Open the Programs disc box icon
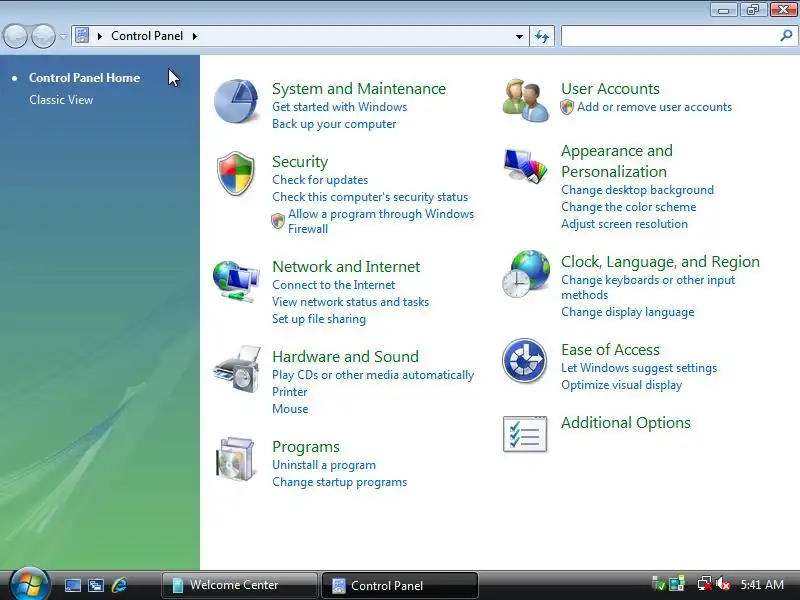This screenshot has width=800, height=600. click(235, 459)
